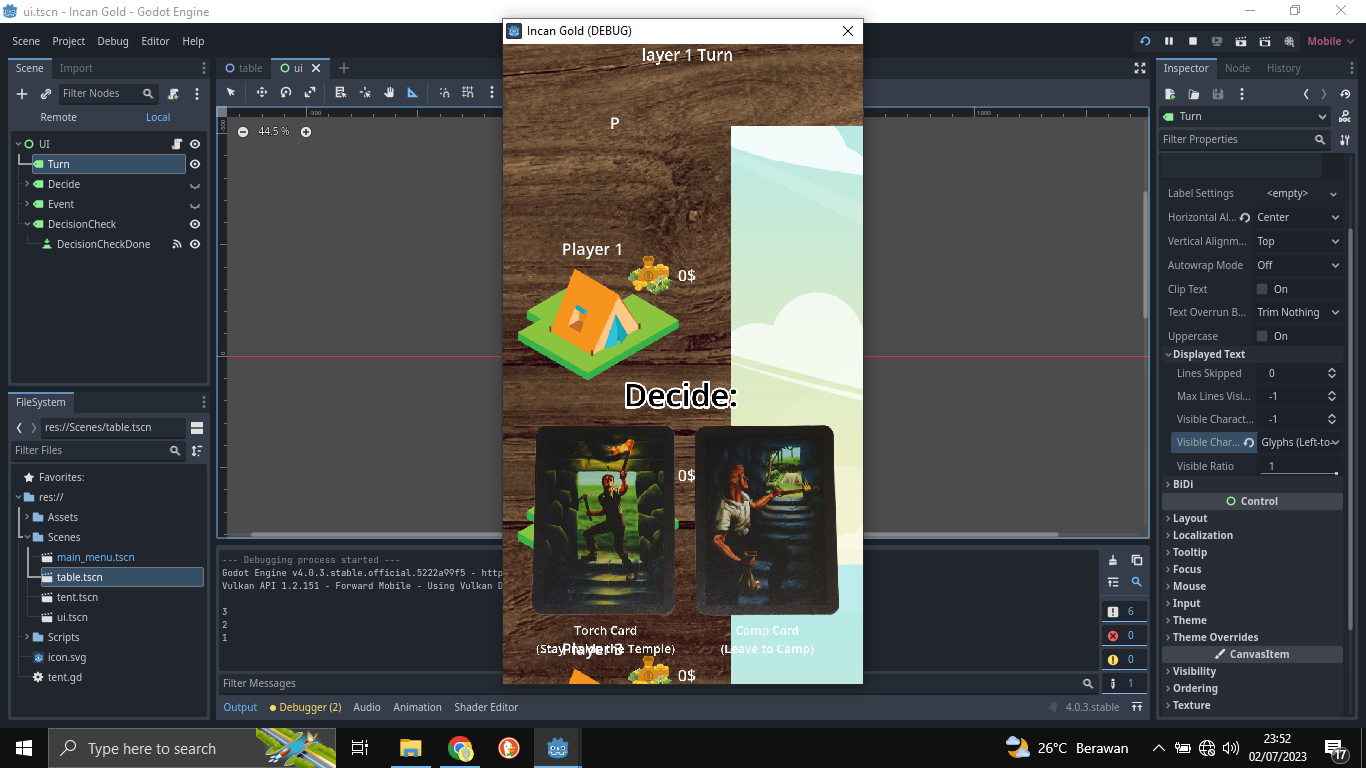The height and width of the screenshot is (768, 1366).
Task: Activate the Pan Mode hand tool
Action: pyautogui.click(x=389, y=92)
